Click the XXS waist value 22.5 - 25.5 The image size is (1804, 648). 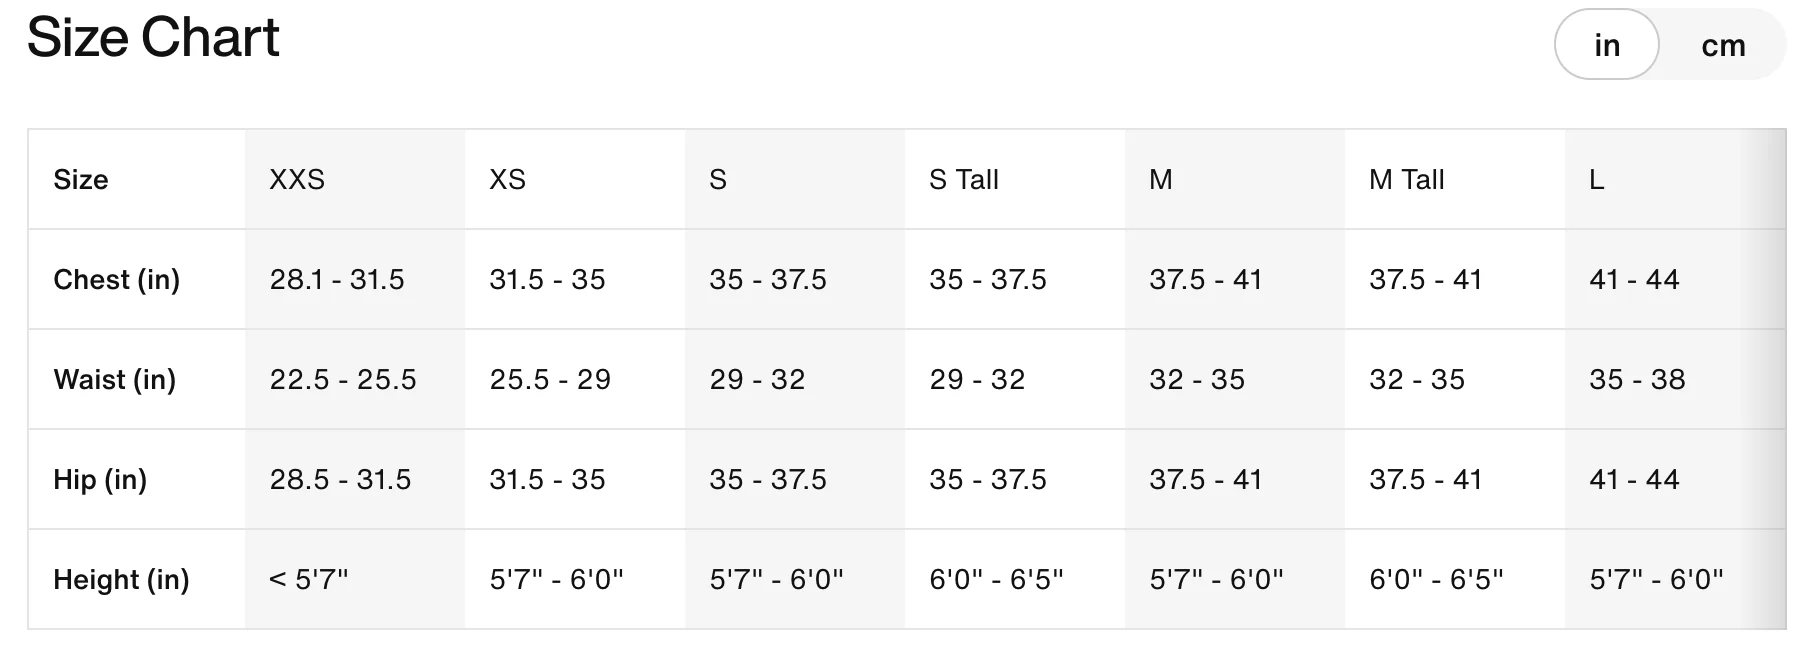pyautogui.click(x=343, y=380)
